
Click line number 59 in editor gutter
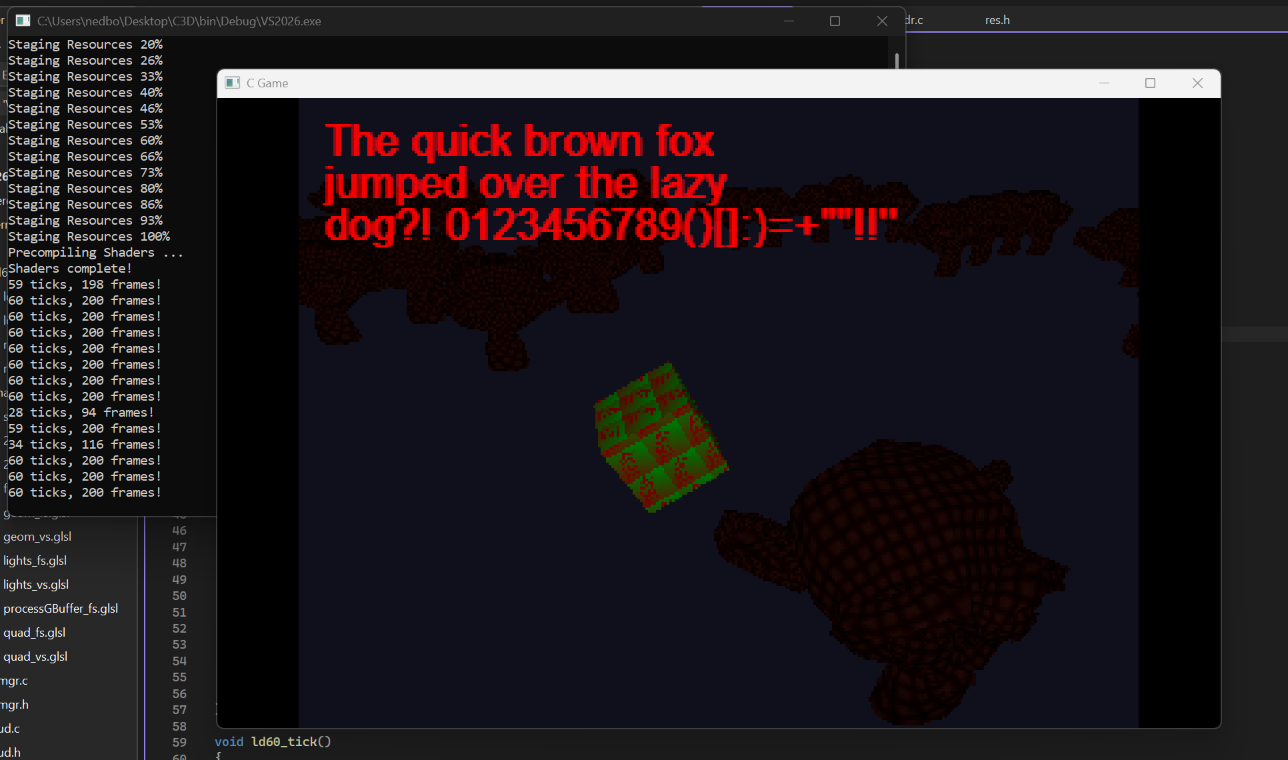(x=180, y=742)
